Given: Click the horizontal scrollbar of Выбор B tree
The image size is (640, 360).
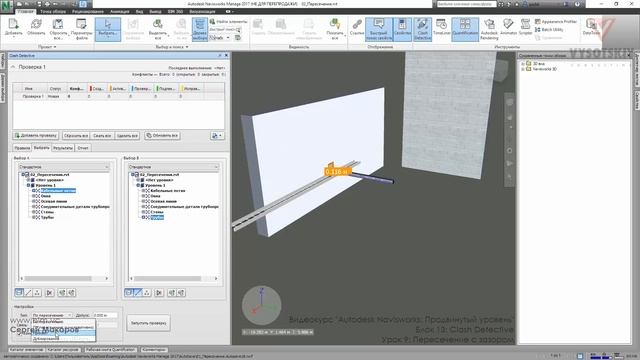Looking at the screenshot, I should pos(173,278).
